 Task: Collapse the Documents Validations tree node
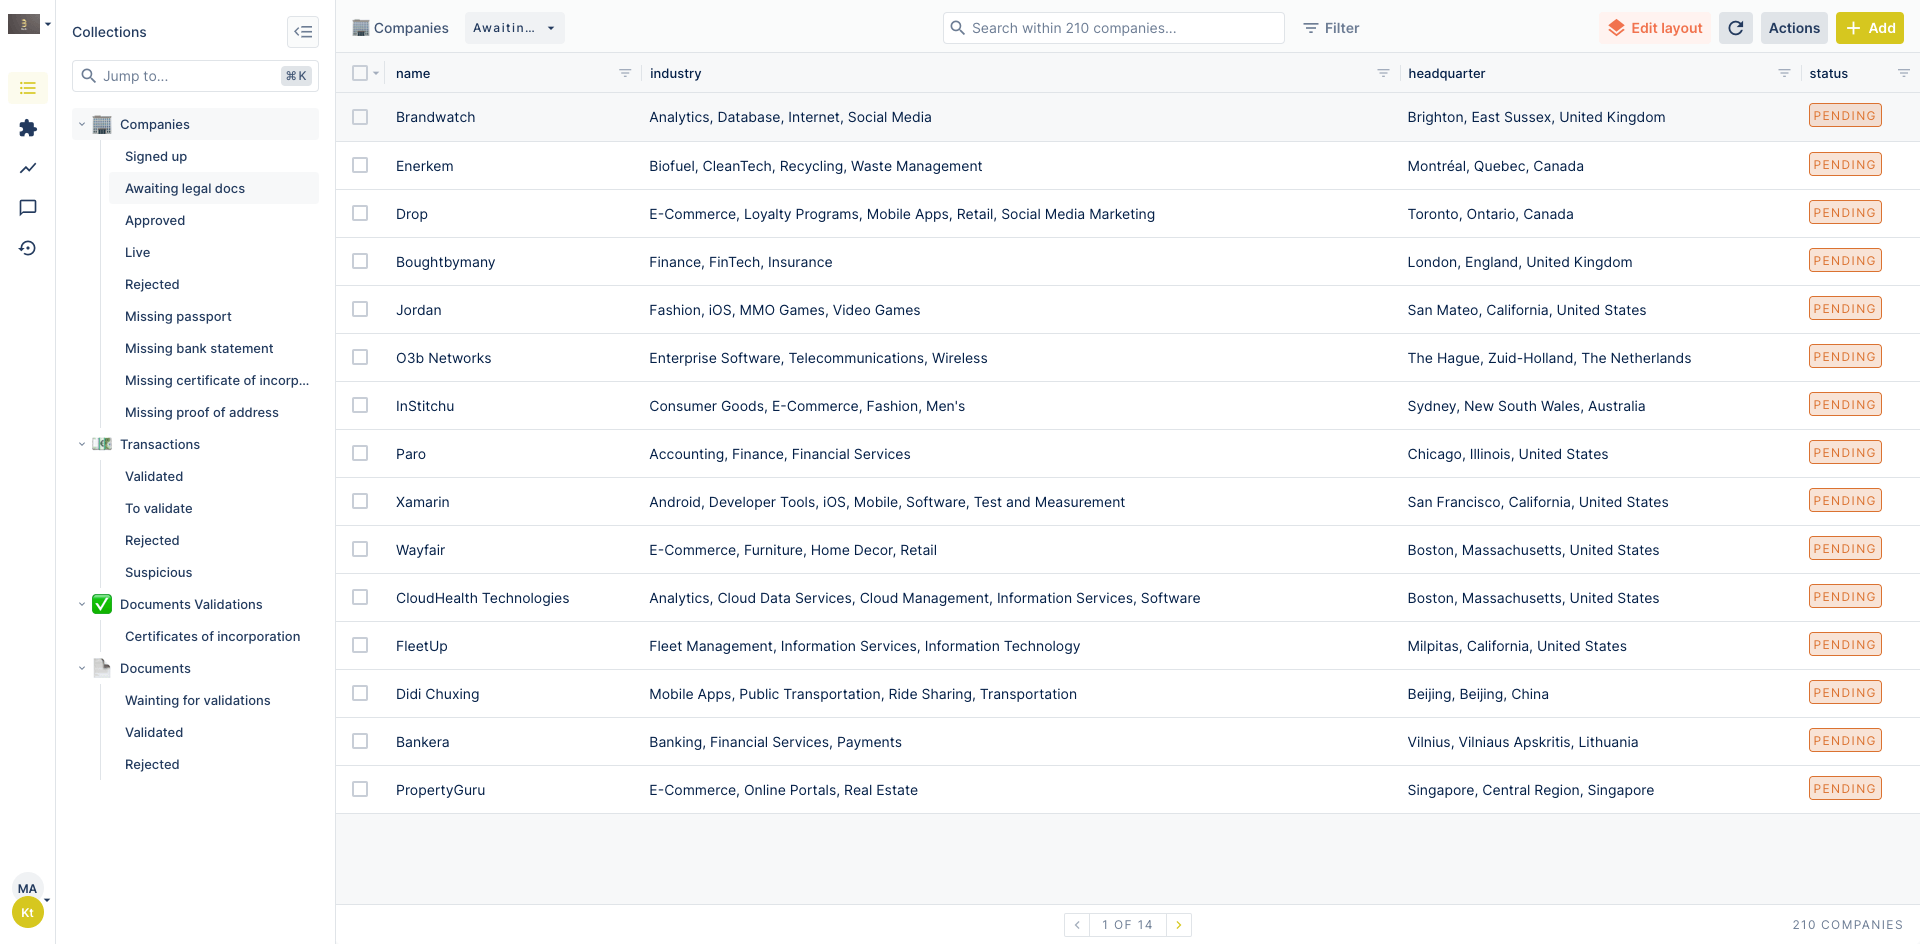(x=82, y=604)
